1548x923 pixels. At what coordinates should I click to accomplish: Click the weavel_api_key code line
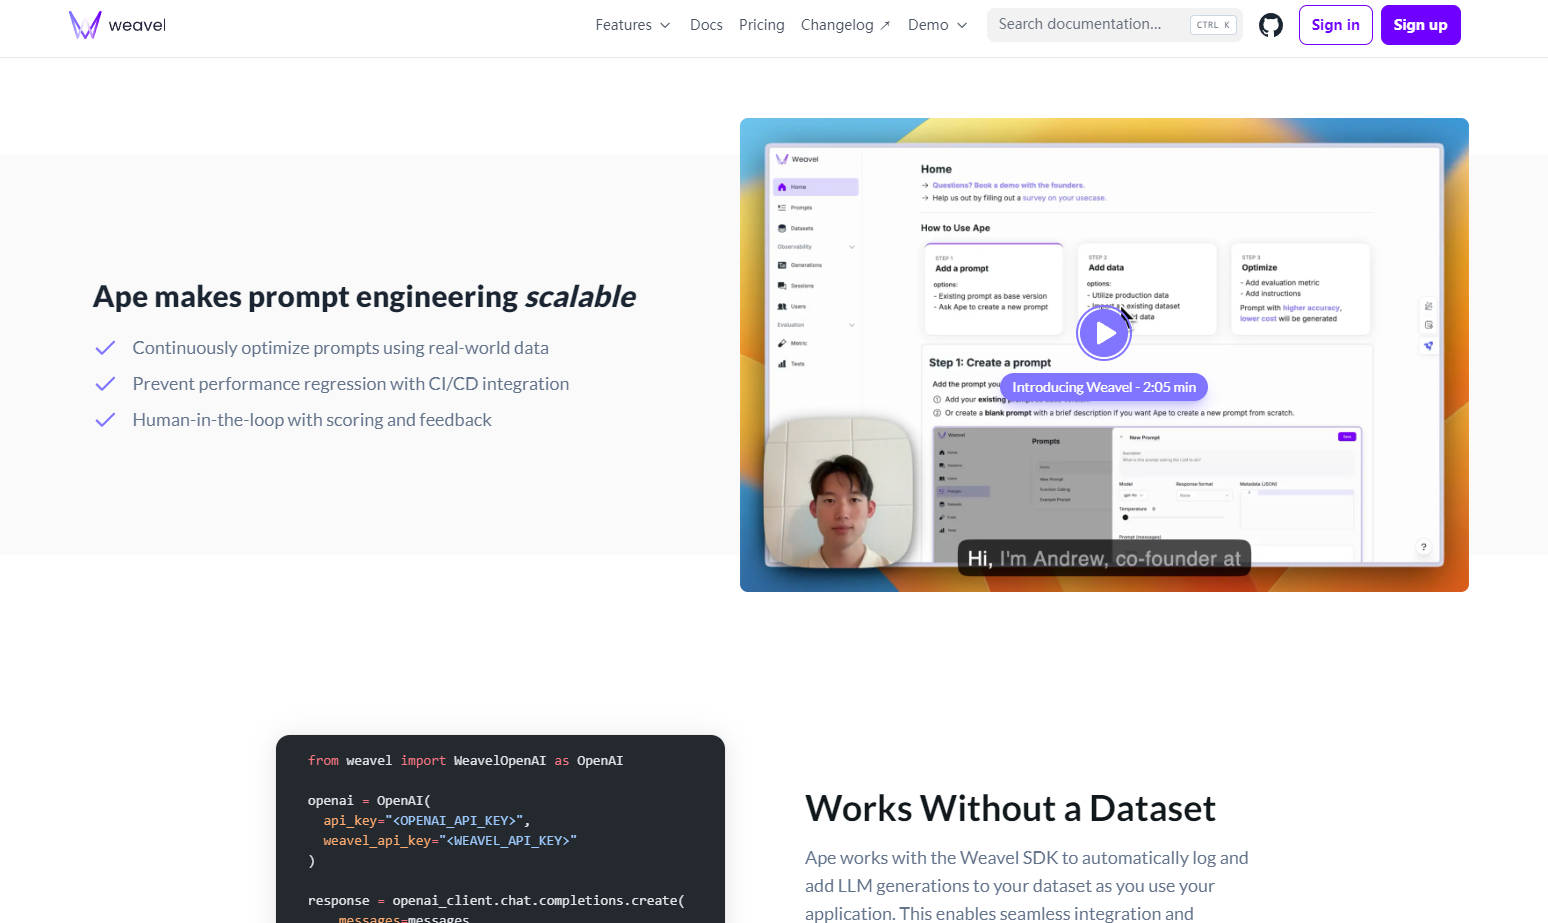[450, 841]
